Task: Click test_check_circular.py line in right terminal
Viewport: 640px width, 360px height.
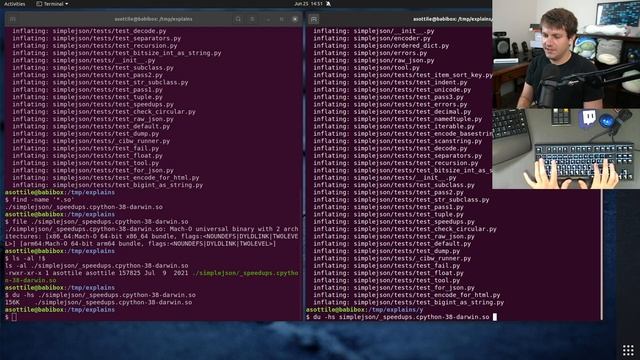Action: 404,229
